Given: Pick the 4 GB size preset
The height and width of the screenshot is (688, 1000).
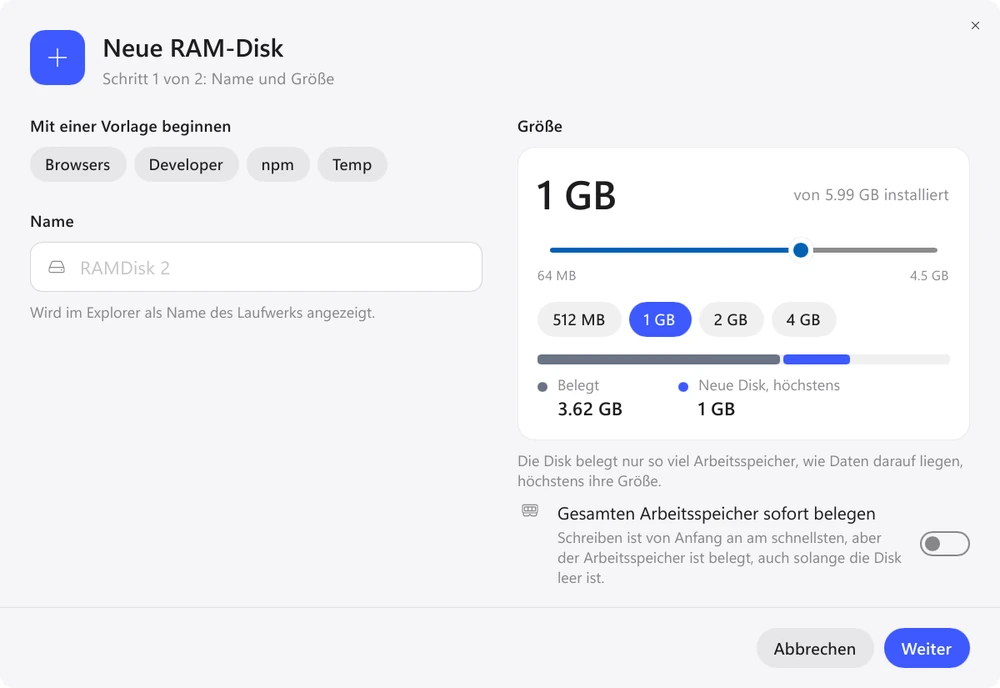Looking at the screenshot, I should coord(804,319).
